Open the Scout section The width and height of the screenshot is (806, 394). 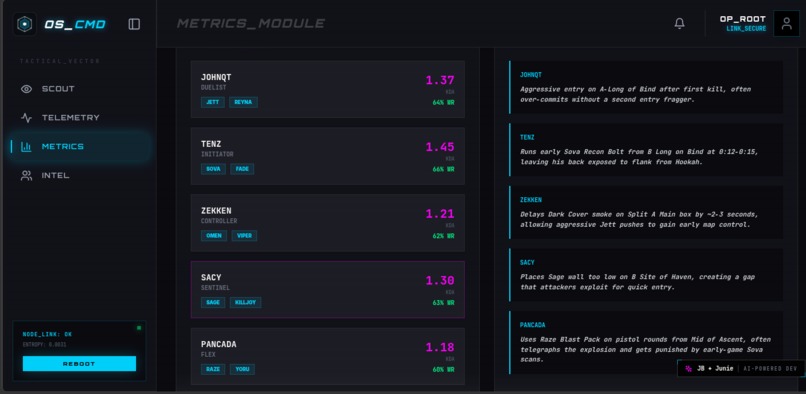(80, 89)
